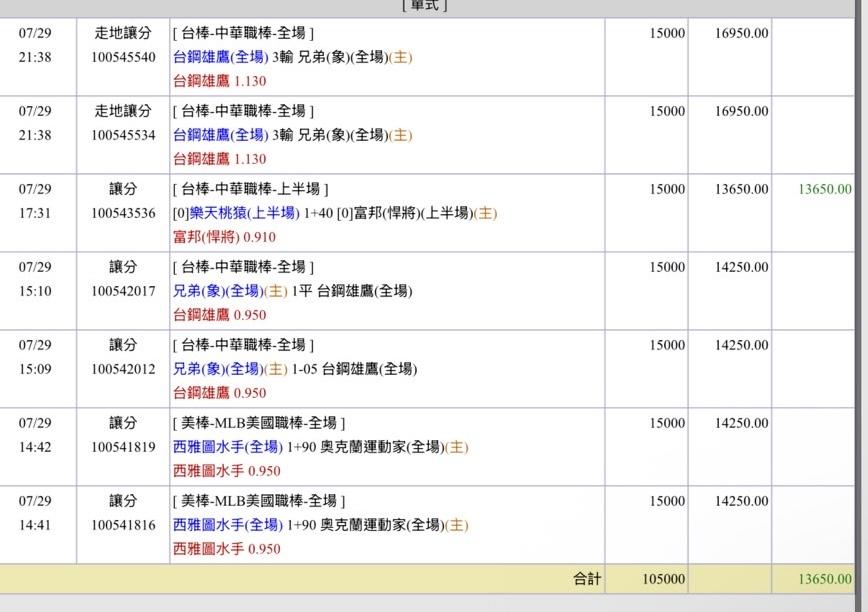Click 西雅圖水手 1+90 matchup in order 100541819 row
The height and width of the screenshot is (612, 868).
[x=321, y=447]
